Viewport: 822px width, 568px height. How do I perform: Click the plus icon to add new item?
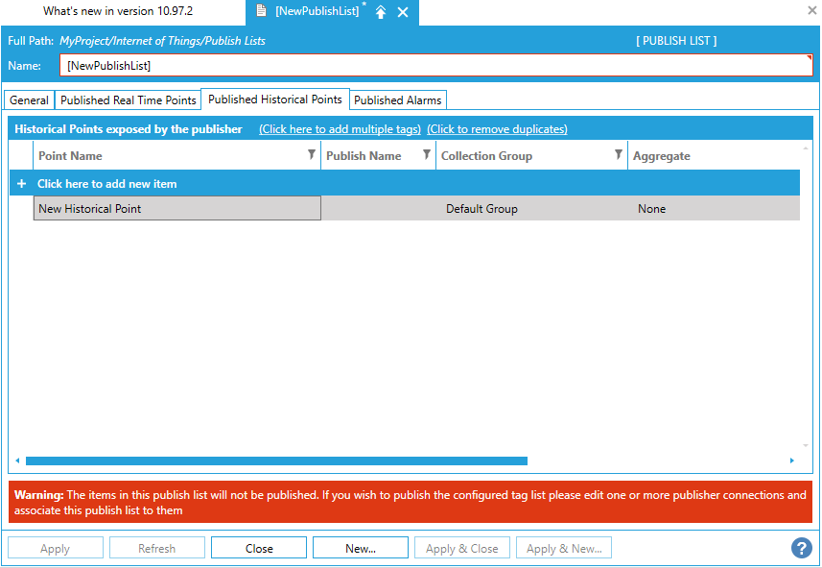coord(22,184)
